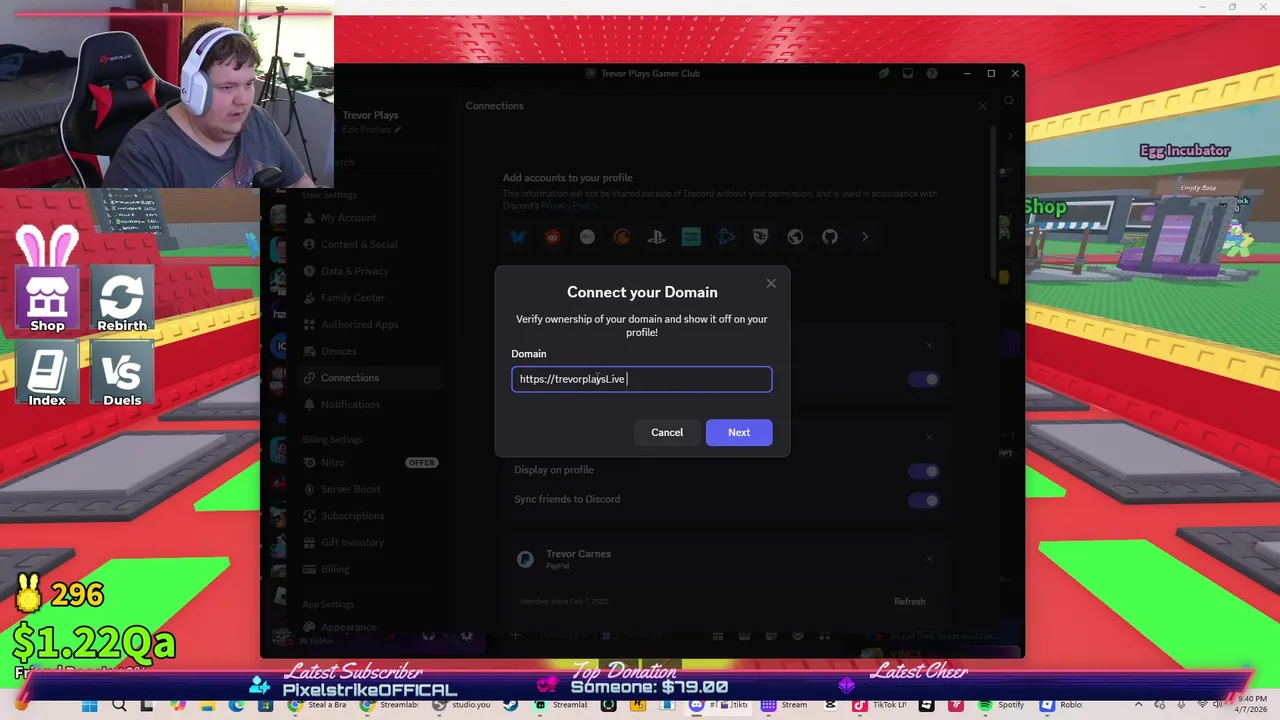Open the taskbar clock and date
This screenshot has width=1280, height=720.
pyautogui.click(x=1252, y=705)
